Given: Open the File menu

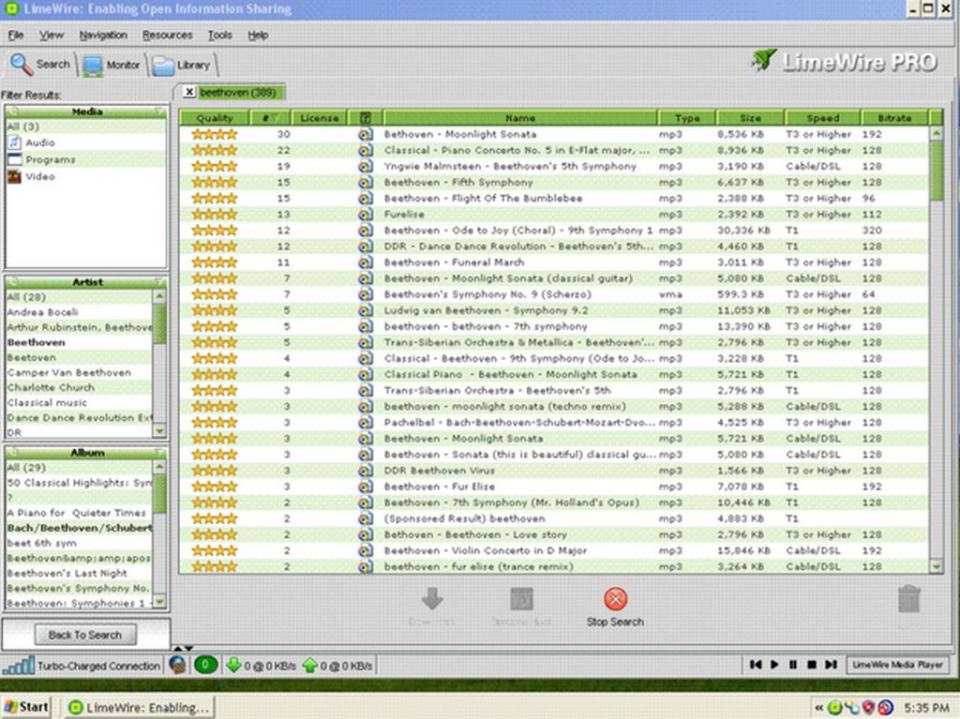Looking at the screenshot, I should point(16,35).
